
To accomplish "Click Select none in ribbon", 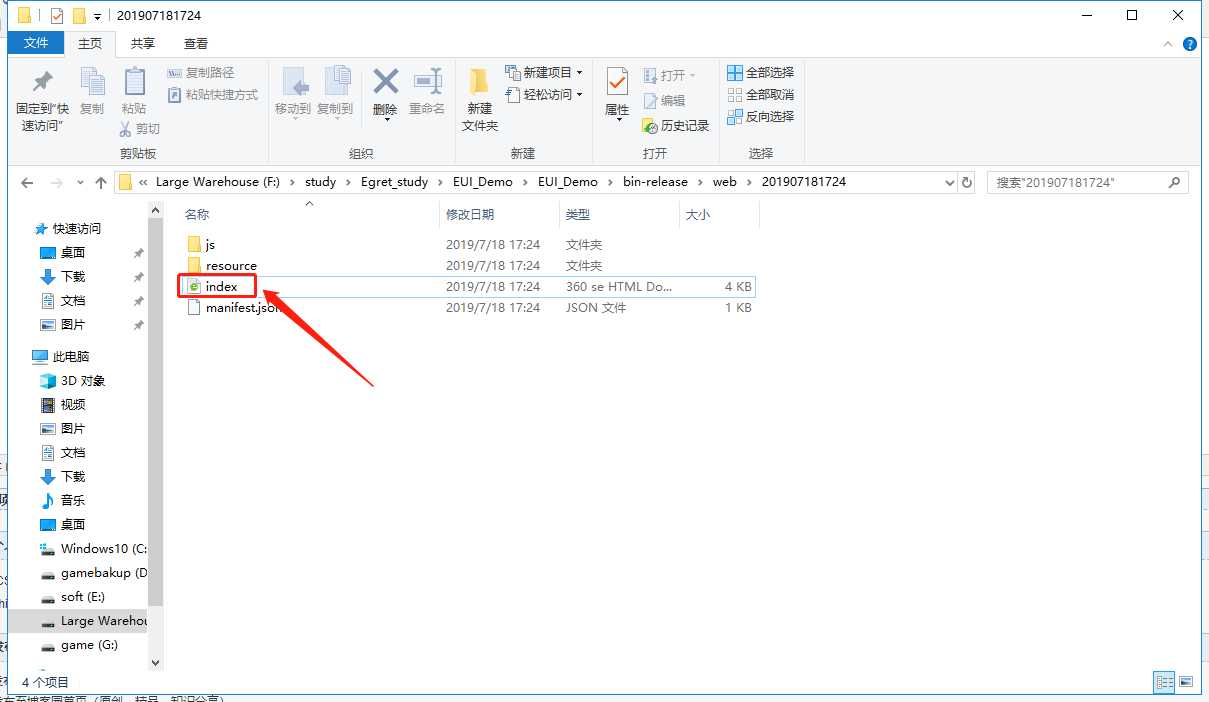I will pyautogui.click(x=760, y=95).
